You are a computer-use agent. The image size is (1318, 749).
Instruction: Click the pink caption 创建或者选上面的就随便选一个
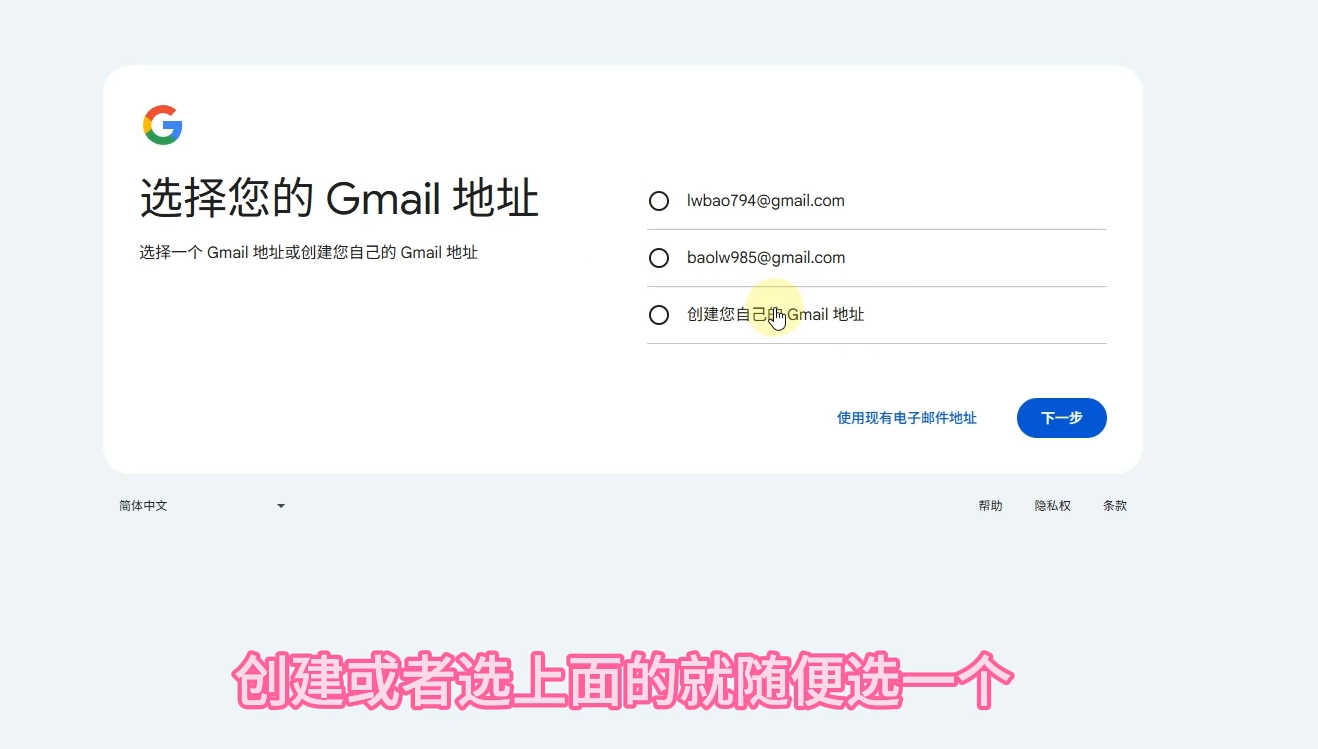click(x=624, y=682)
